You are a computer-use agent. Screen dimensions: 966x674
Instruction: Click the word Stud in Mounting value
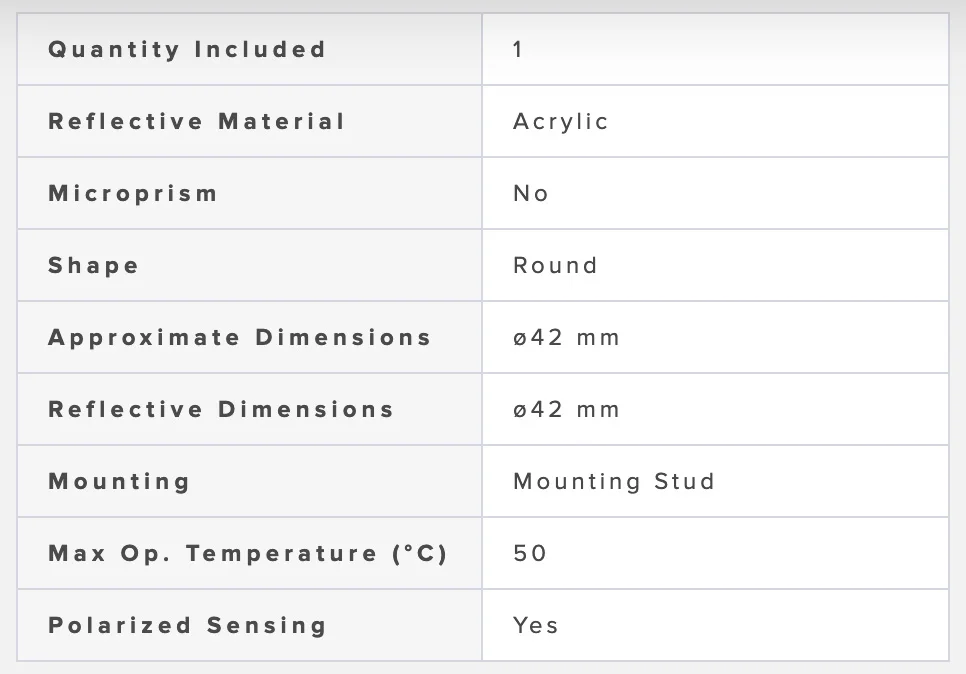[685, 482]
